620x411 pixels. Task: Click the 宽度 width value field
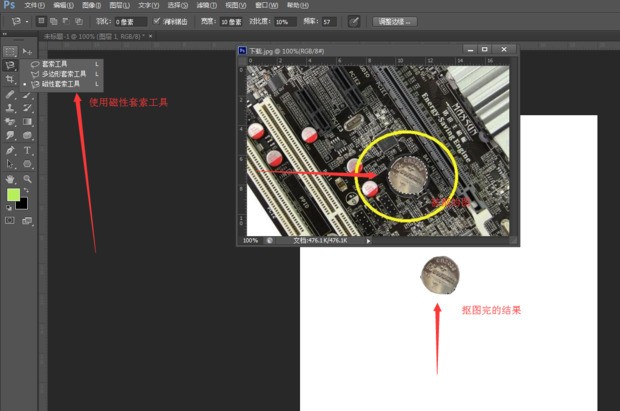pyautogui.click(x=231, y=22)
